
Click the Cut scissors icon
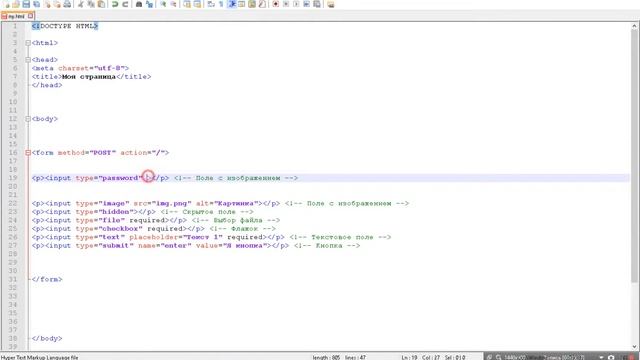pyautogui.click(x=80, y=4)
